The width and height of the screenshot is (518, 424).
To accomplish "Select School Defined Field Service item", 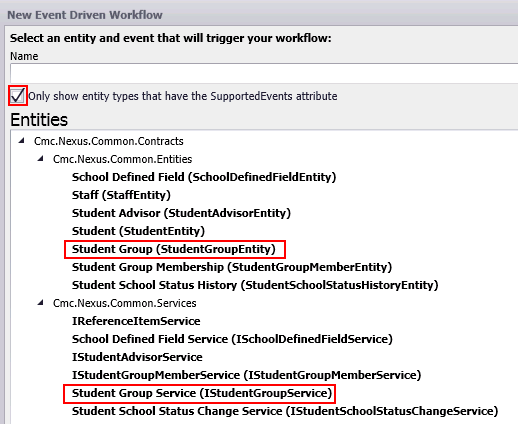I will point(232,339).
